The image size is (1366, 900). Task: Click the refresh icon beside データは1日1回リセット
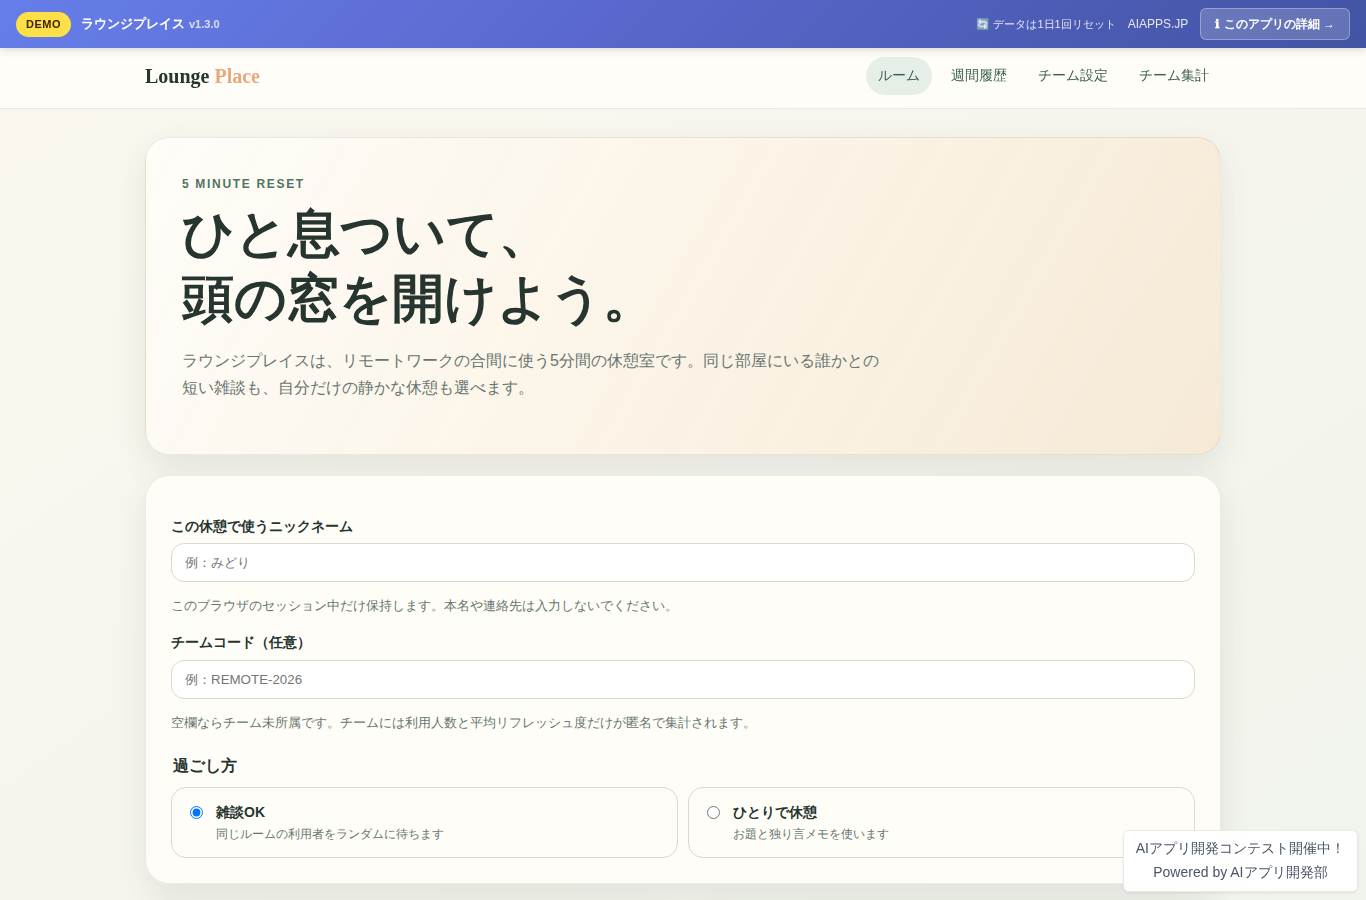click(x=982, y=24)
